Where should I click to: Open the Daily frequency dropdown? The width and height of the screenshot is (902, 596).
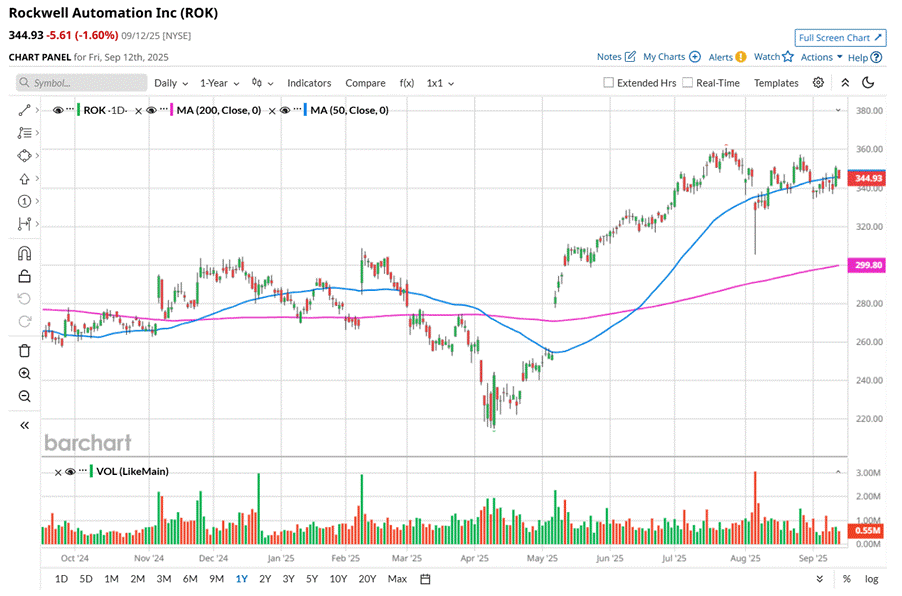click(171, 83)
